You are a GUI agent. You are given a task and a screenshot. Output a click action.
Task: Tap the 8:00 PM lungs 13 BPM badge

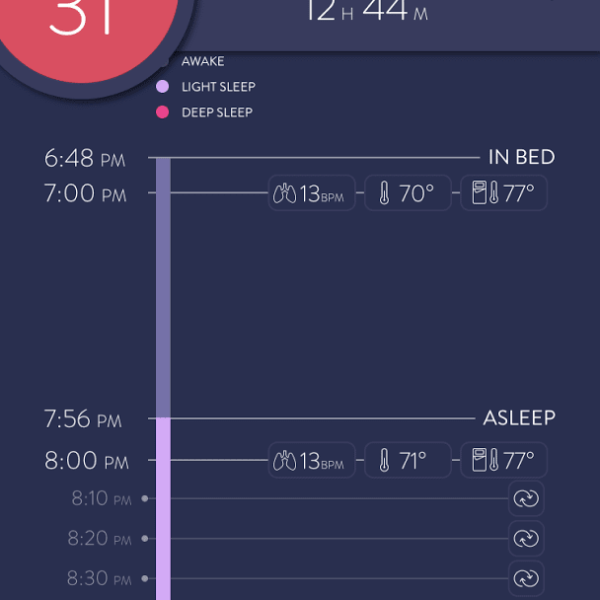pos(311,460)
